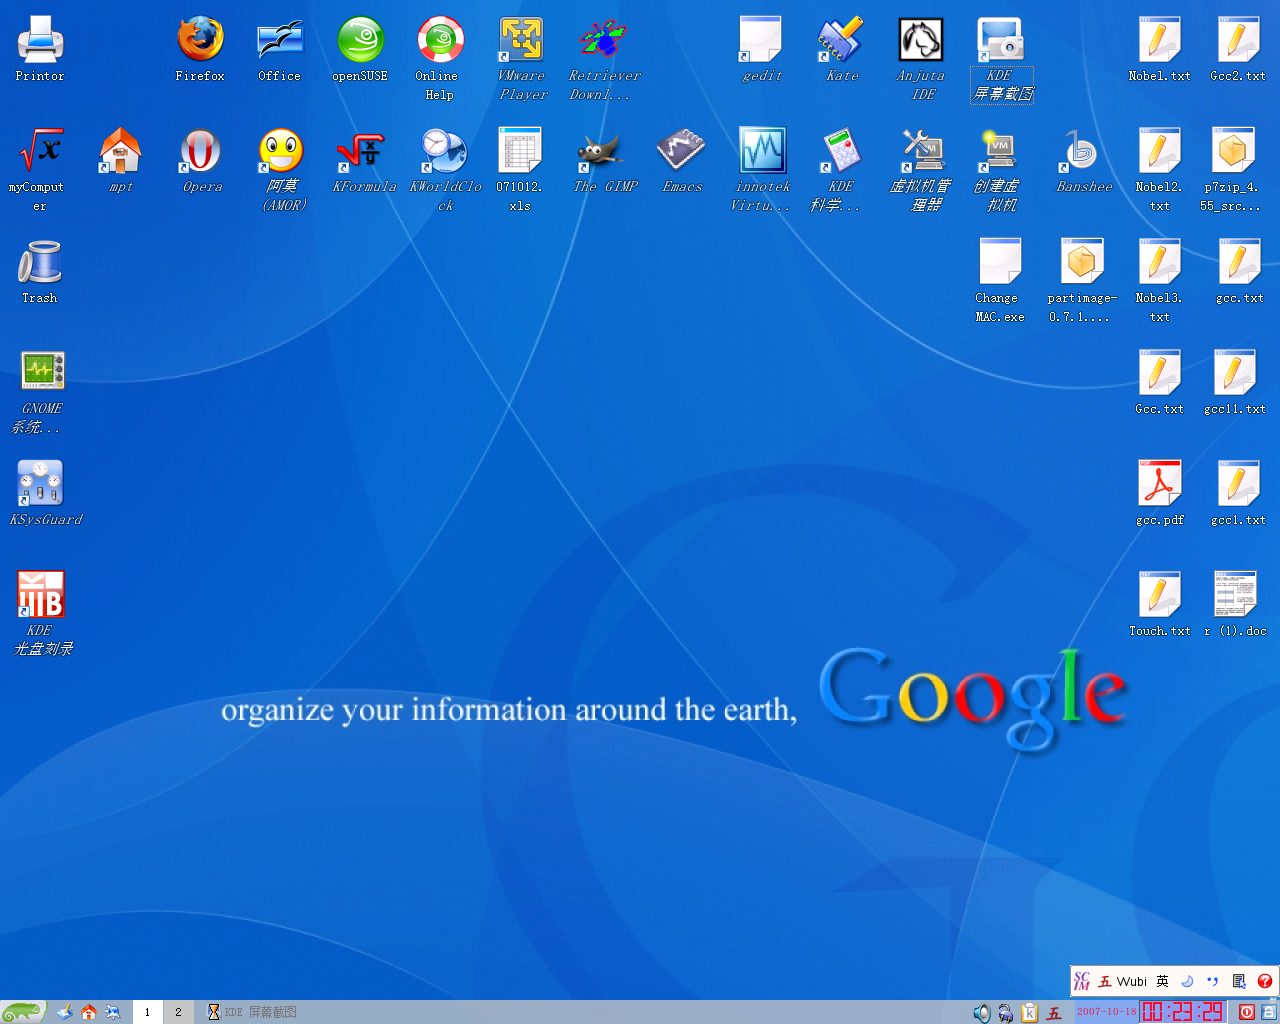The width and height of the screenshot is (1280, 1024).
Task: Click Show Desktop icon in the panel
Action: coord(65,1012)
